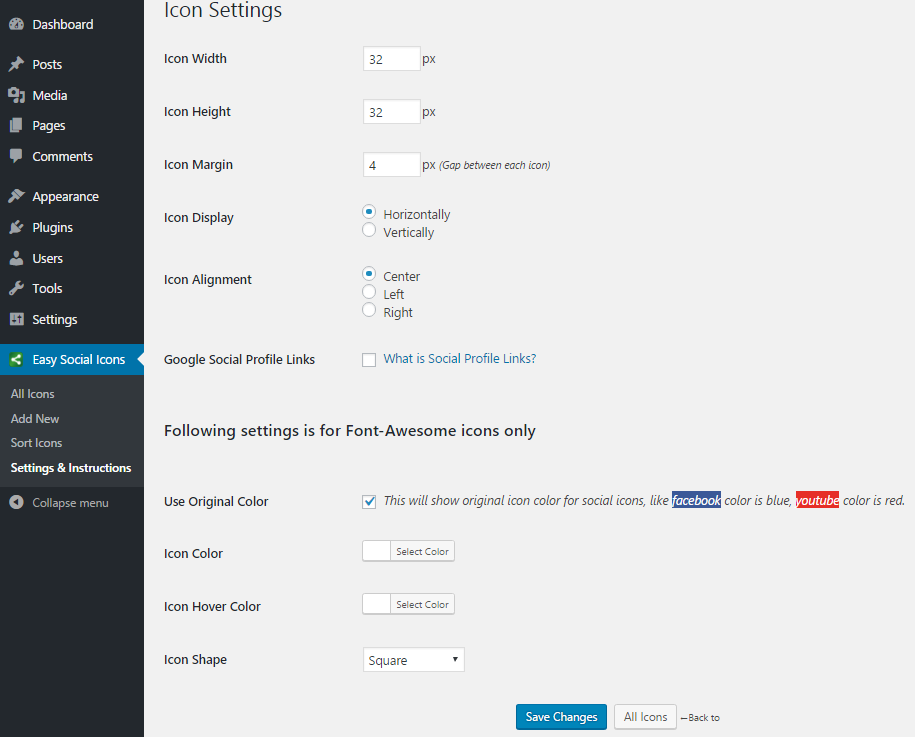Click the Dashboard gauge icon
Viewport: 915px width, 737px height.
16,24
